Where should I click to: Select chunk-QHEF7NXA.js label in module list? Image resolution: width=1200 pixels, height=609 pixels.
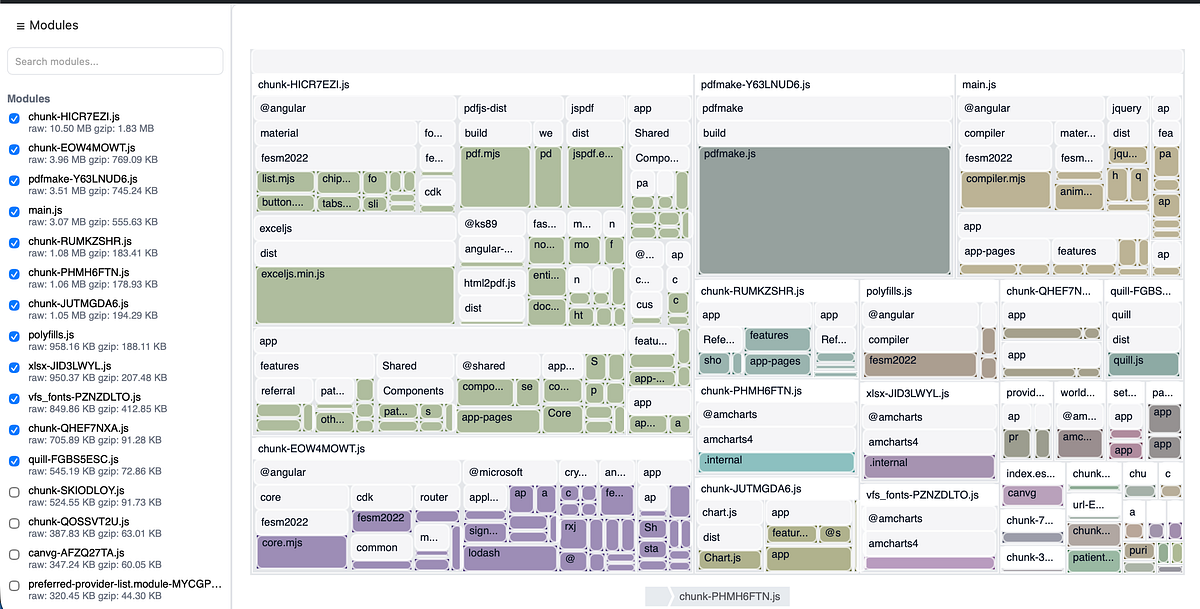click(x=79, y=428)
